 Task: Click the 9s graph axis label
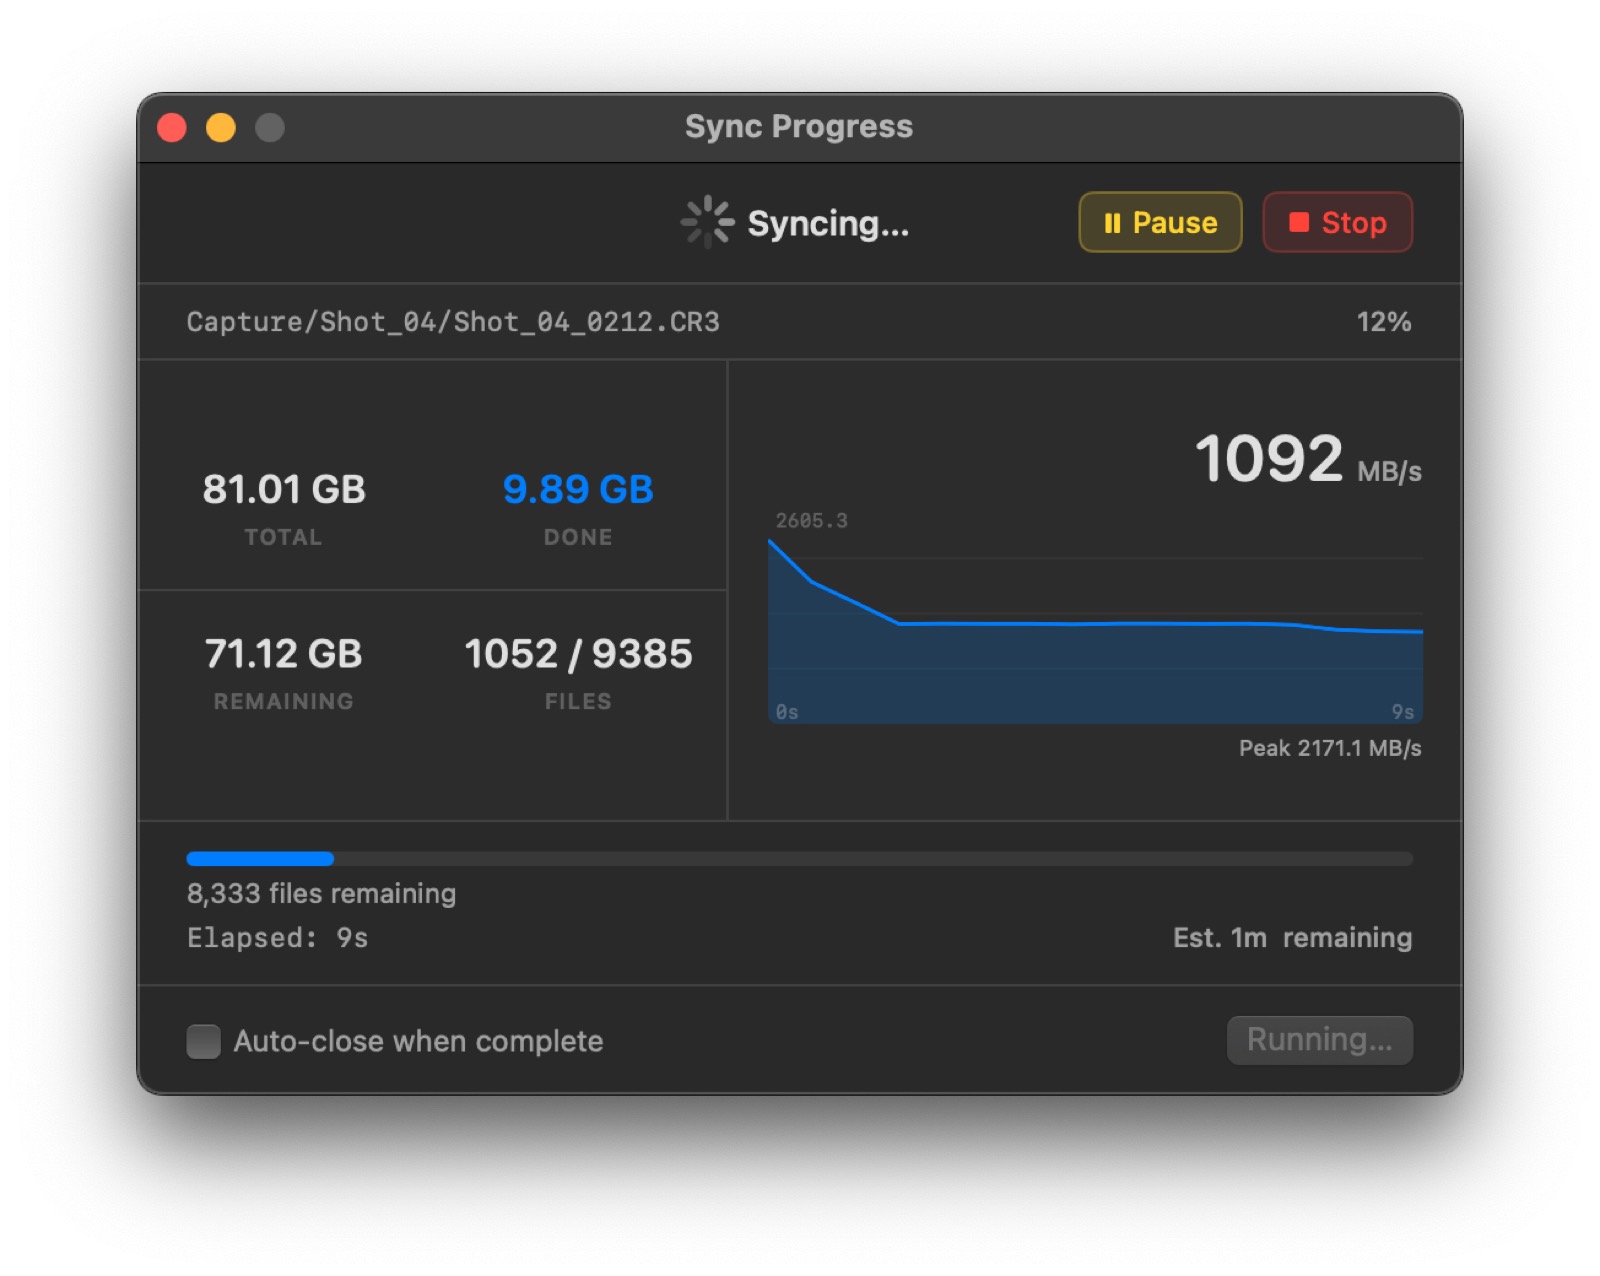coord(1402,712)
